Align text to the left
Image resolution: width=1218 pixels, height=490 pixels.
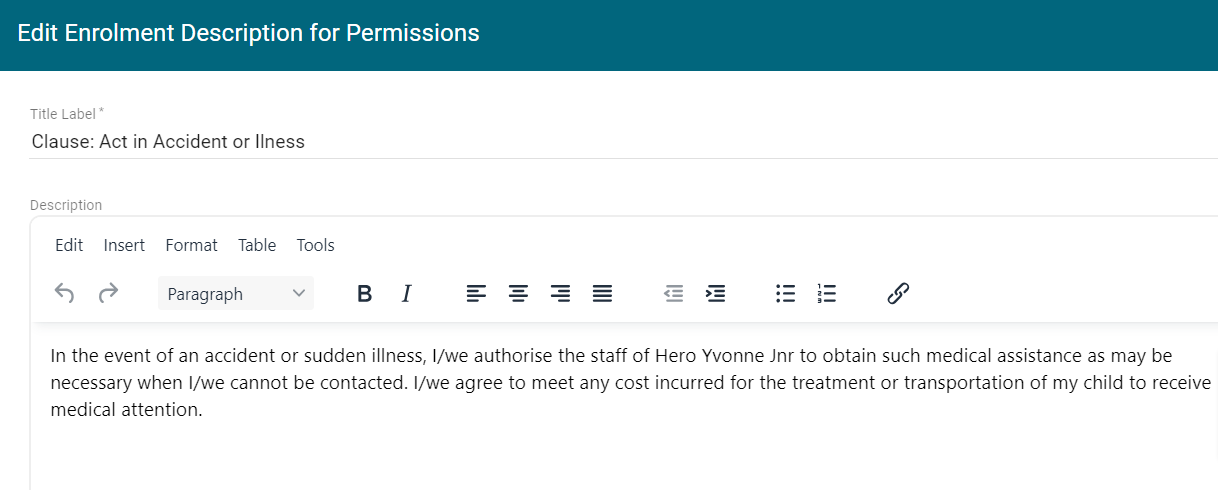[476, 294]
